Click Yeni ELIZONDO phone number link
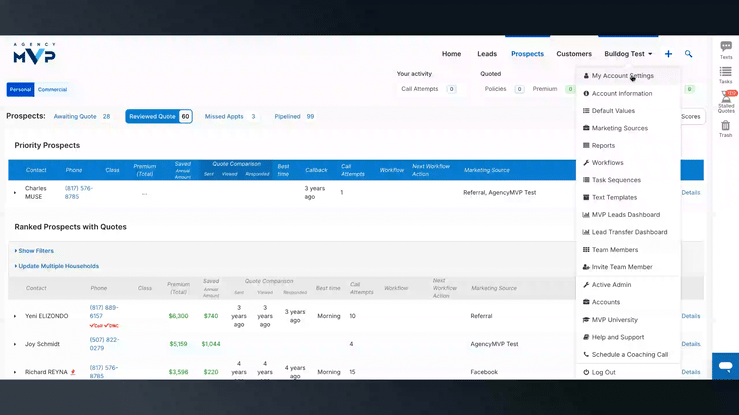This screenshot has width=739, height=415. (104, 312)
